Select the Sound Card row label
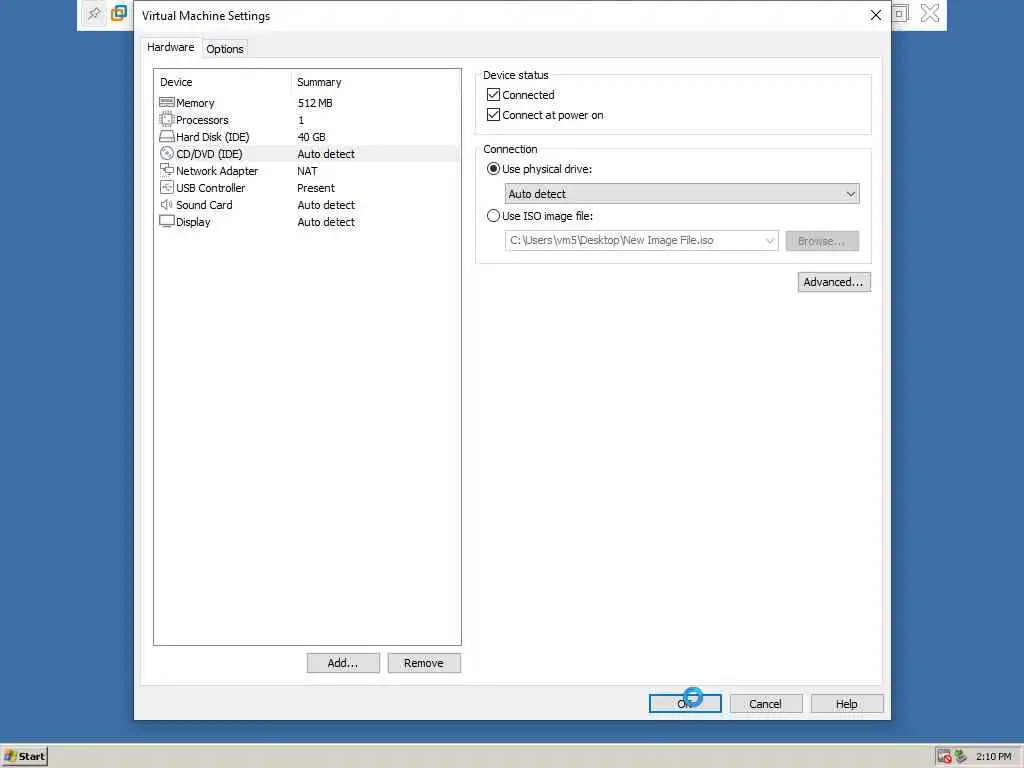1024x768 pixels. [x=204, y=204]
